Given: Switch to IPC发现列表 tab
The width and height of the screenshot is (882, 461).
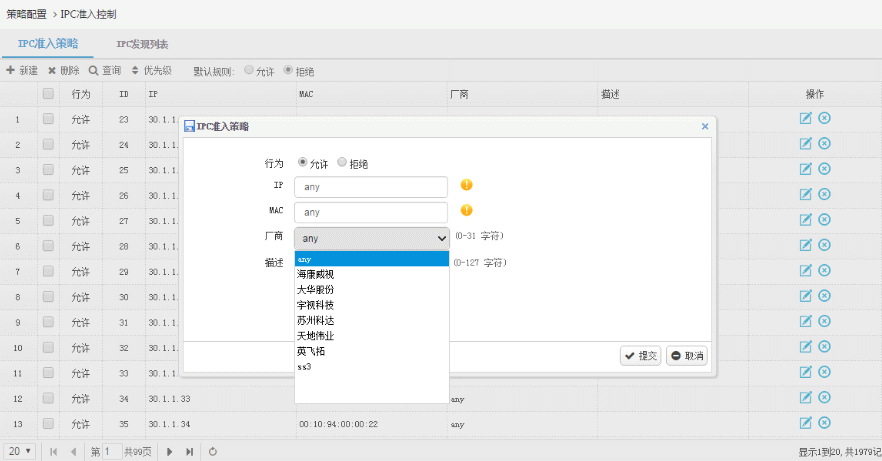Looking at the screenshot, I should 142,44.
